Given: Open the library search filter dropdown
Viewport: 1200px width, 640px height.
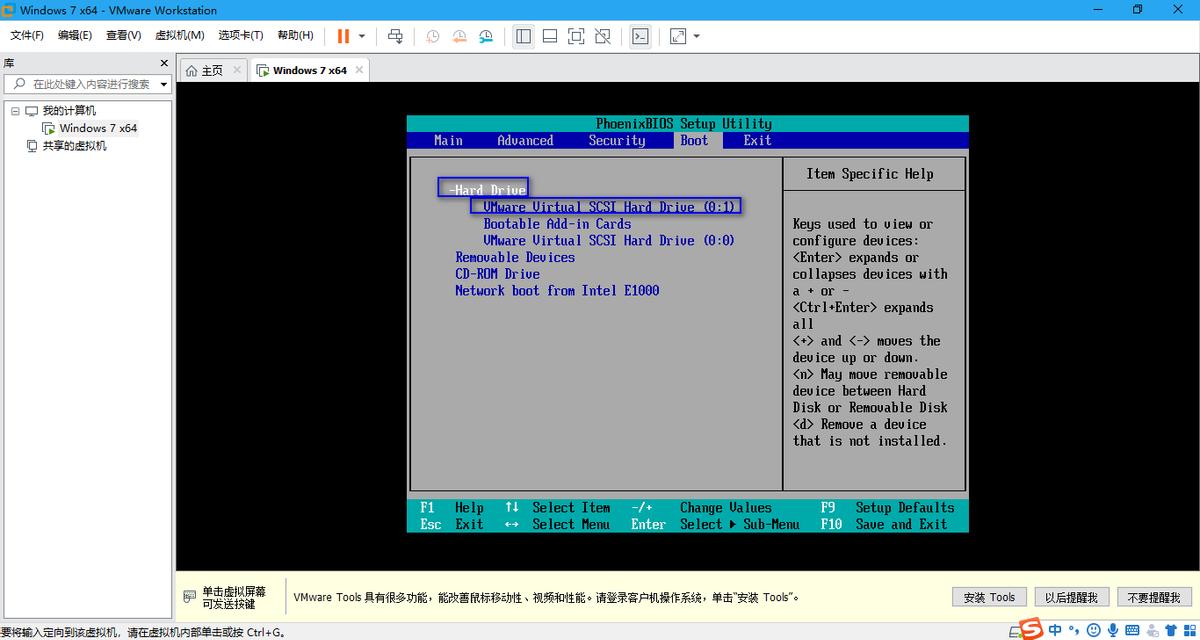Looking at the screenshot, I should [164, 83].
